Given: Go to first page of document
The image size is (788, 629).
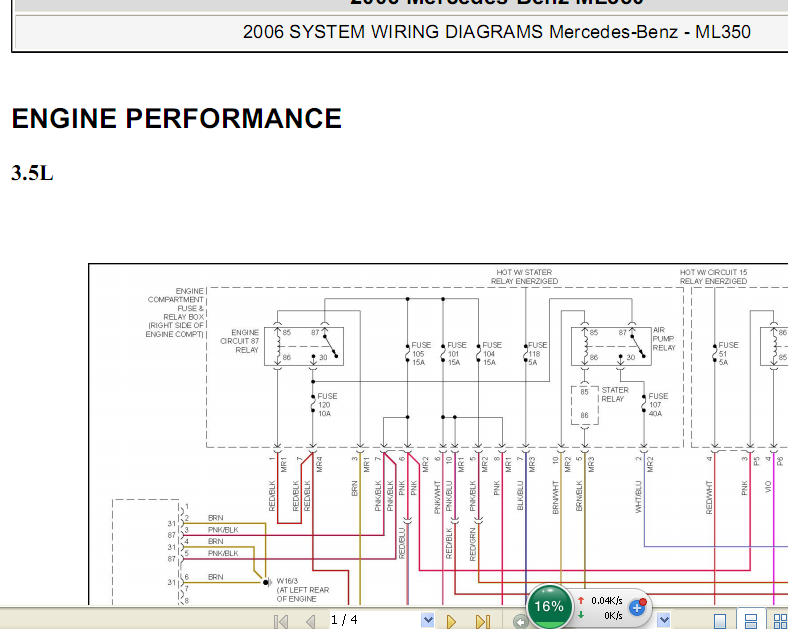Looking at the screenshot, I should pyautogui.click(x=281, y=621).
